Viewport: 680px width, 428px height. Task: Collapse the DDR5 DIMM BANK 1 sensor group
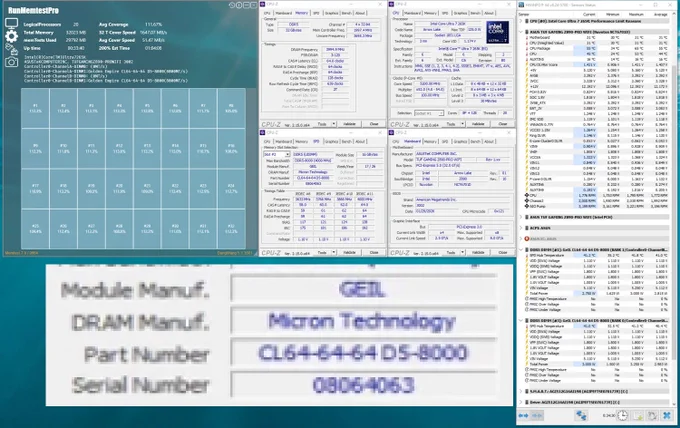click(x=521, y=250)
